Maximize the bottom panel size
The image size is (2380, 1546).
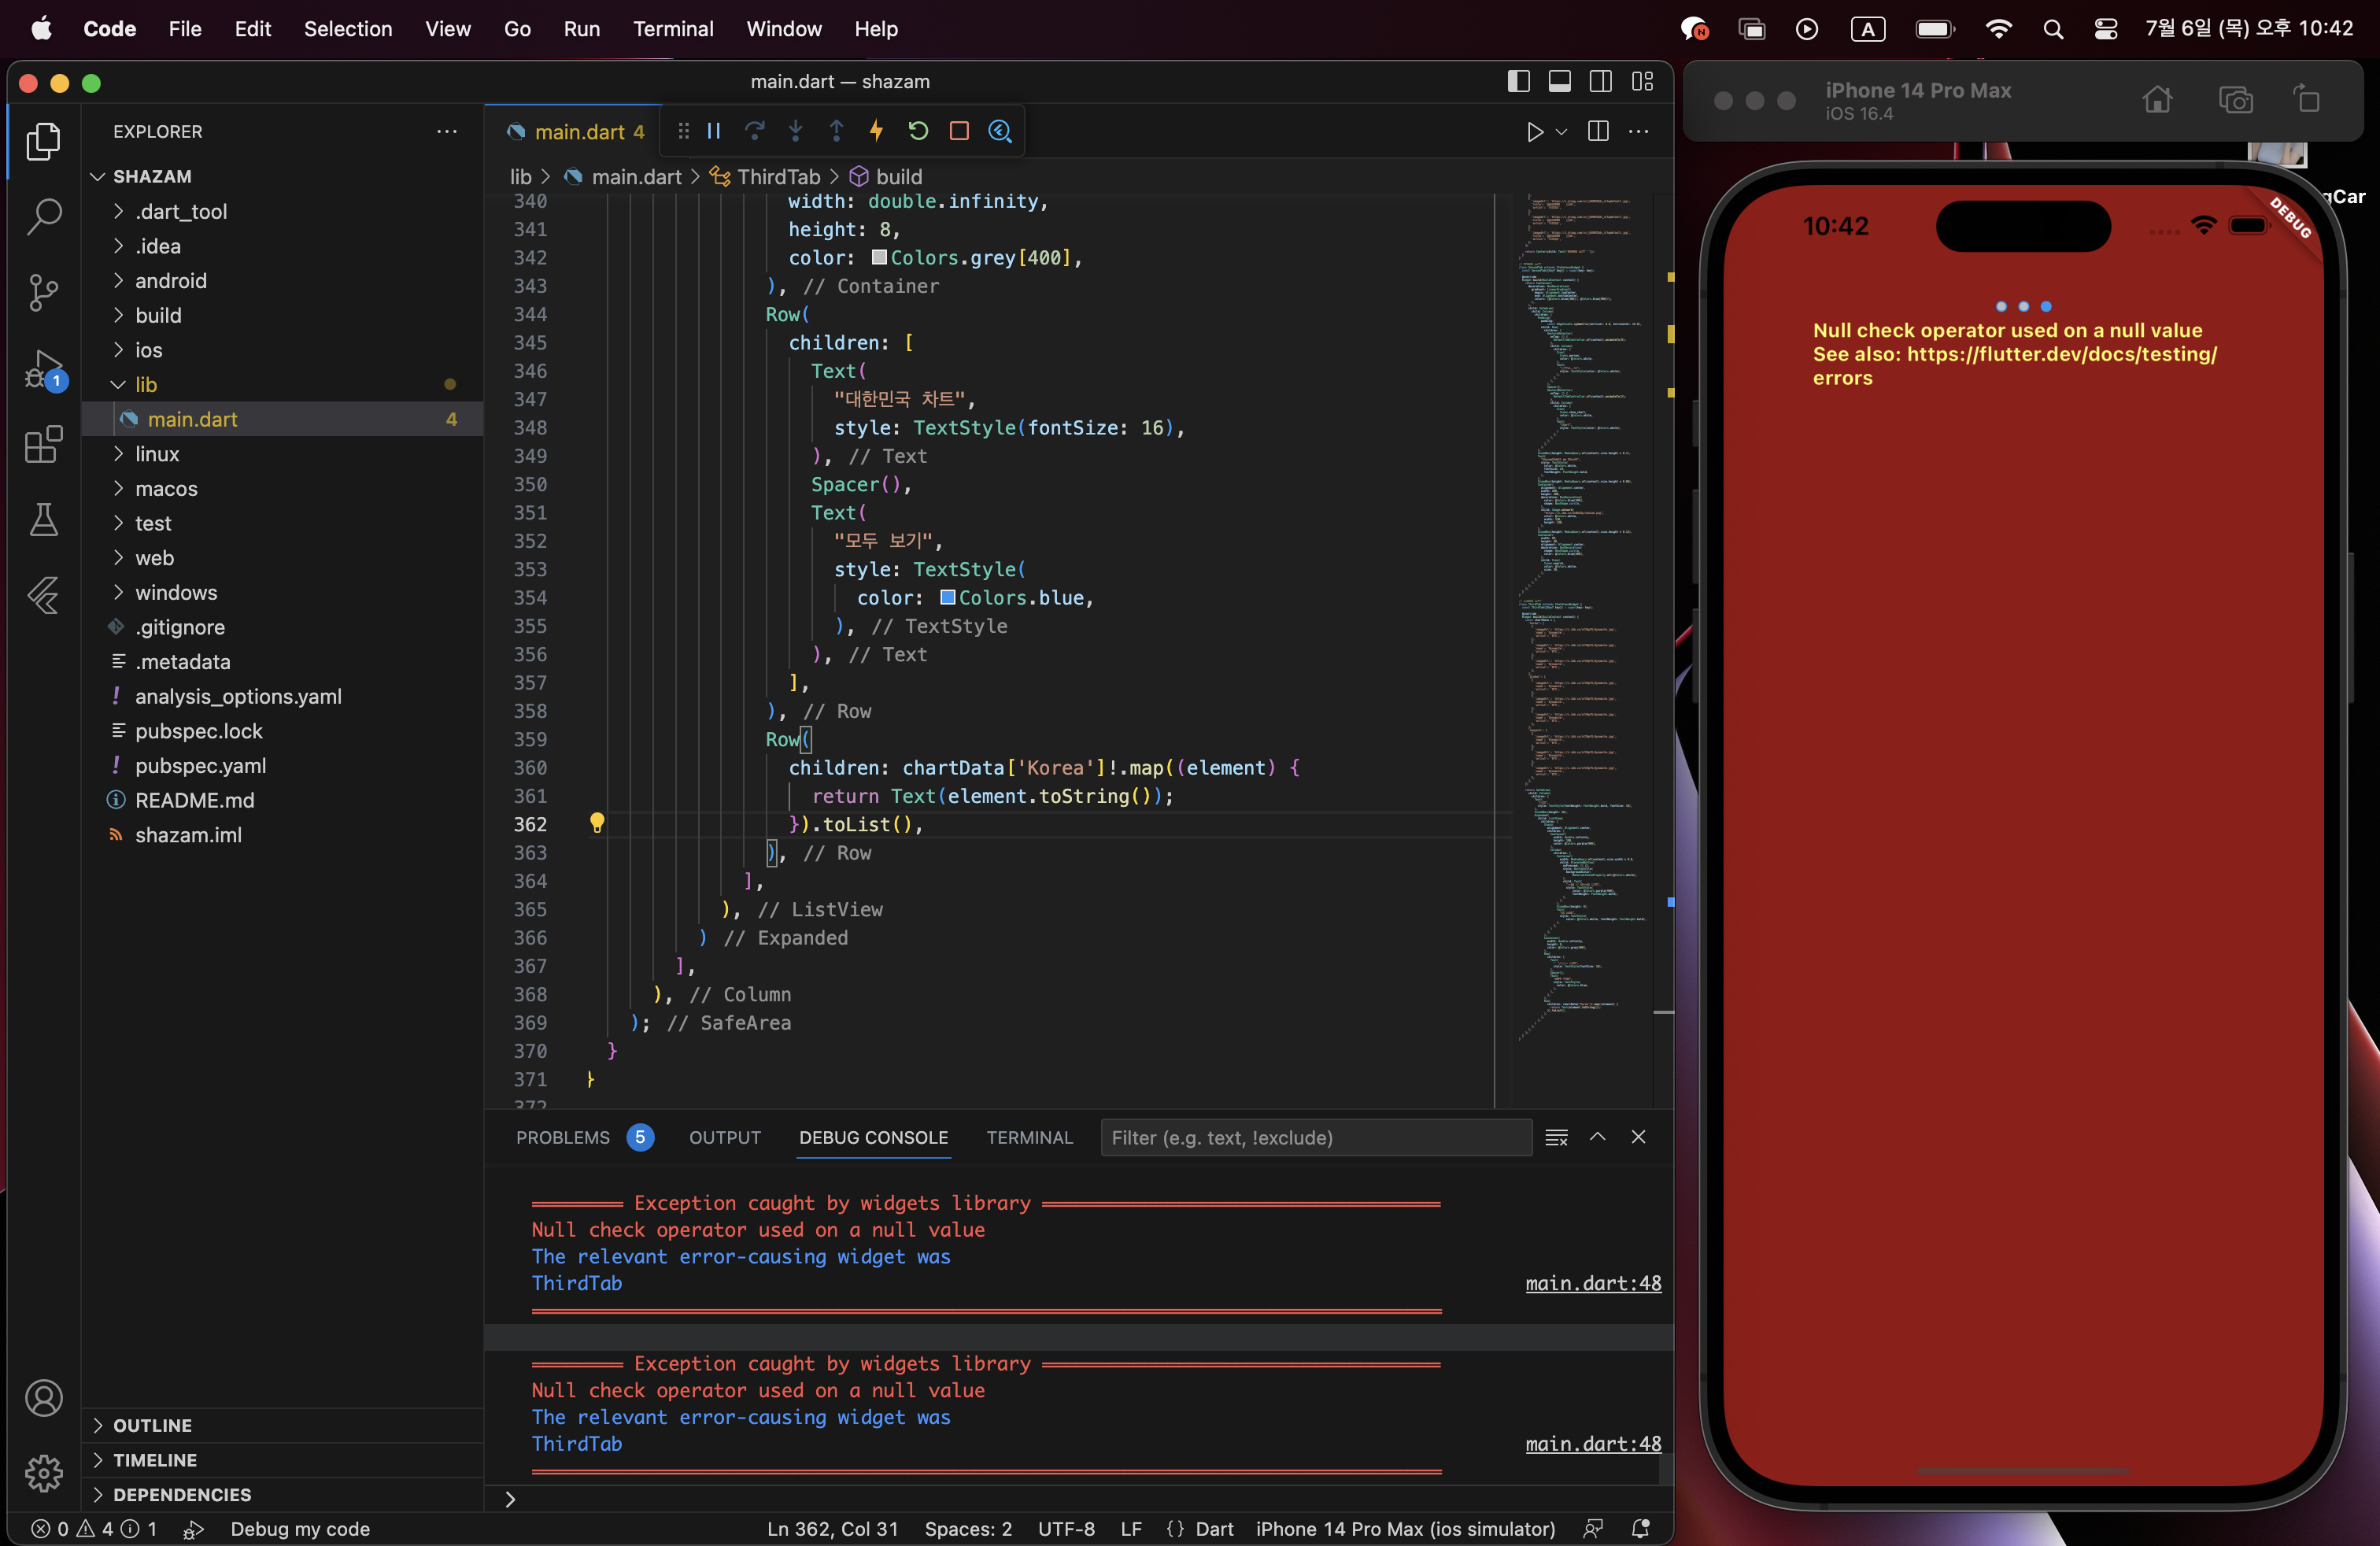[1598, 1137]
